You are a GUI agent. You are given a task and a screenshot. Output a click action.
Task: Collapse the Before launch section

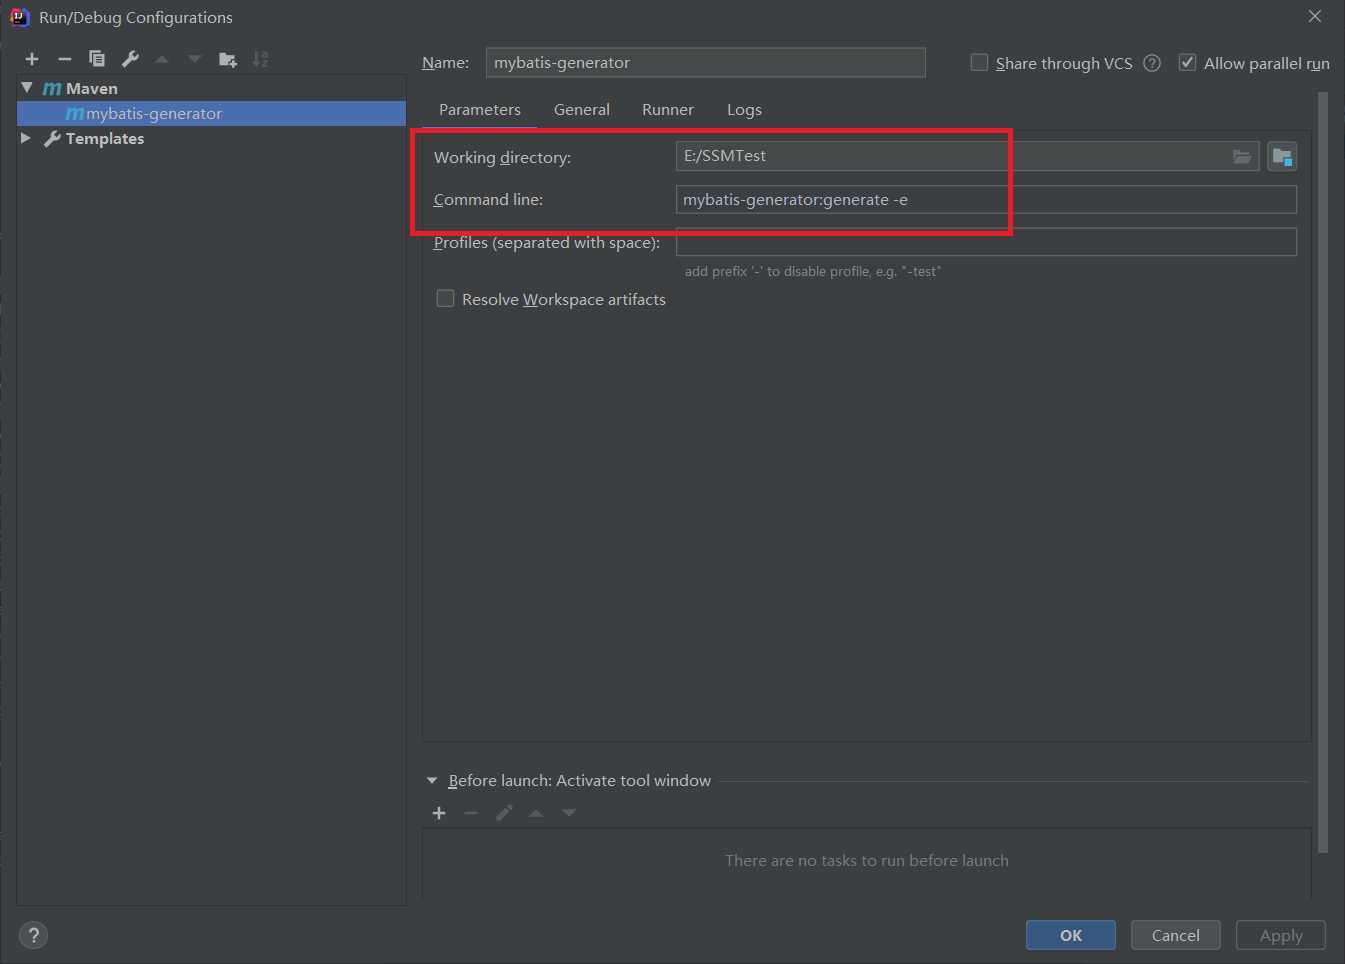[x=432, y=780]
